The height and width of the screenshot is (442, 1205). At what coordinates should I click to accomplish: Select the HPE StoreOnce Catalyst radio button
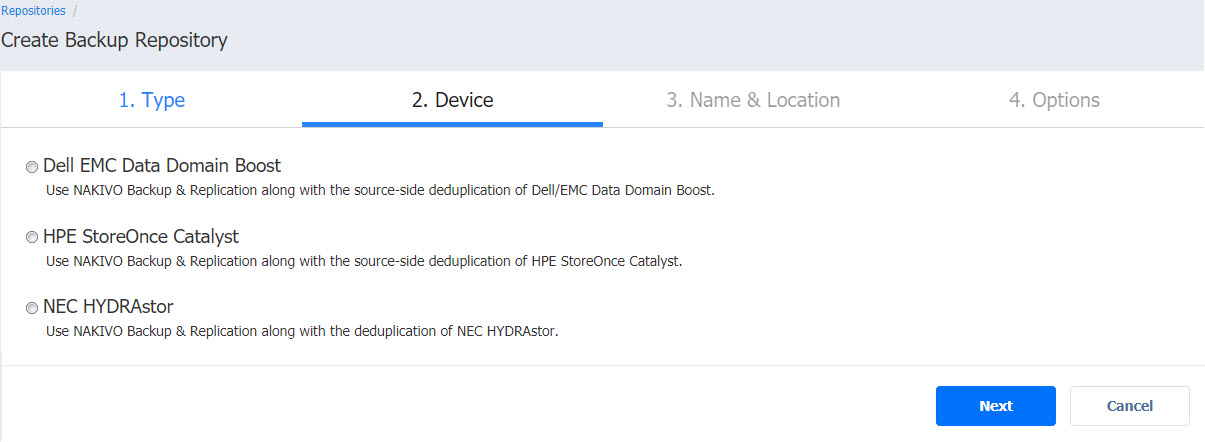coord(33,238)
